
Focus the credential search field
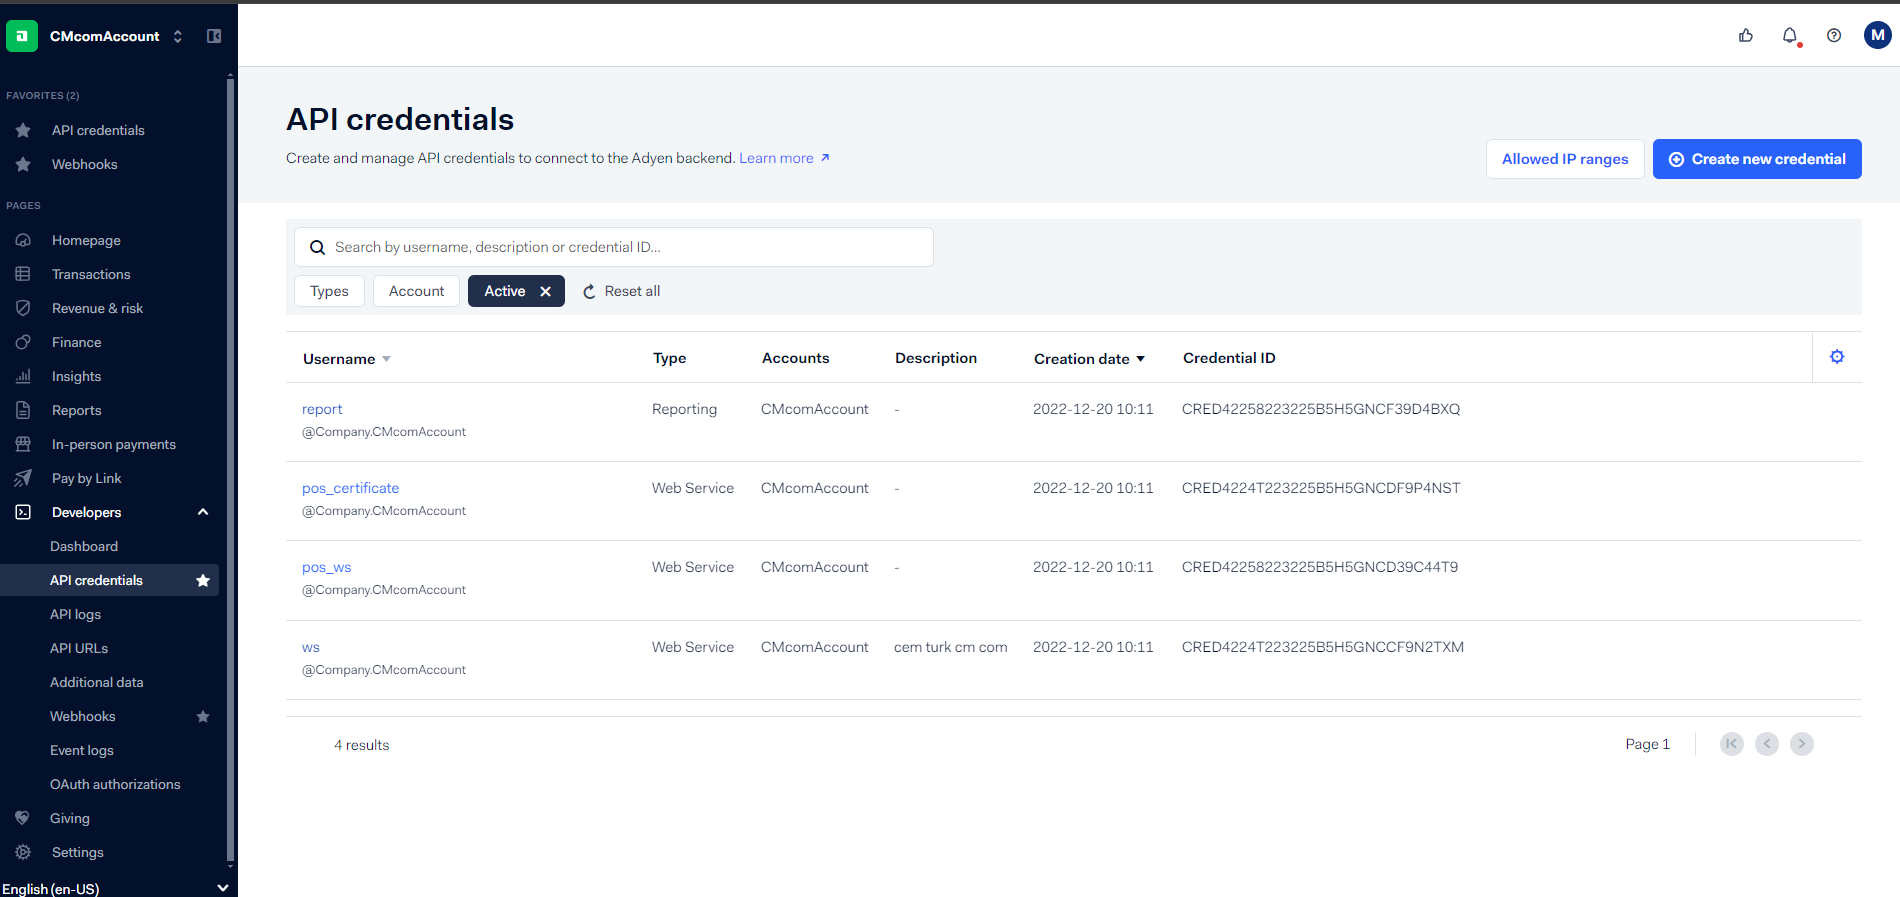click(x=614, y=247)
